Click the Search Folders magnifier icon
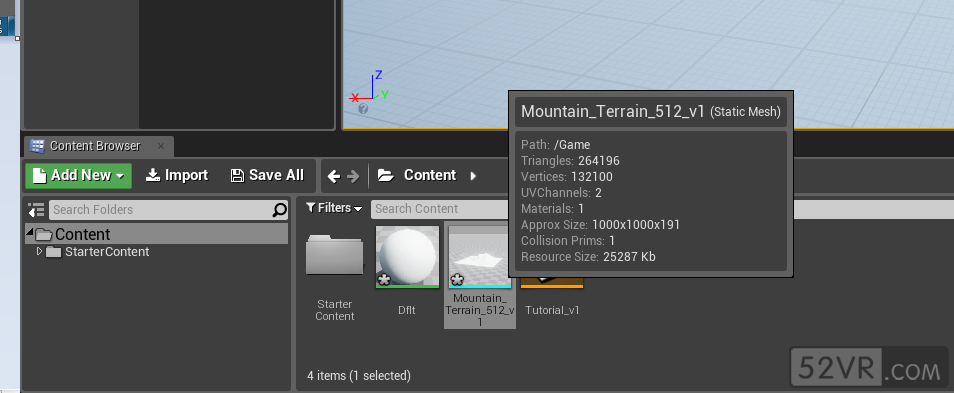 pyautogui.click(x=279, y=210)
